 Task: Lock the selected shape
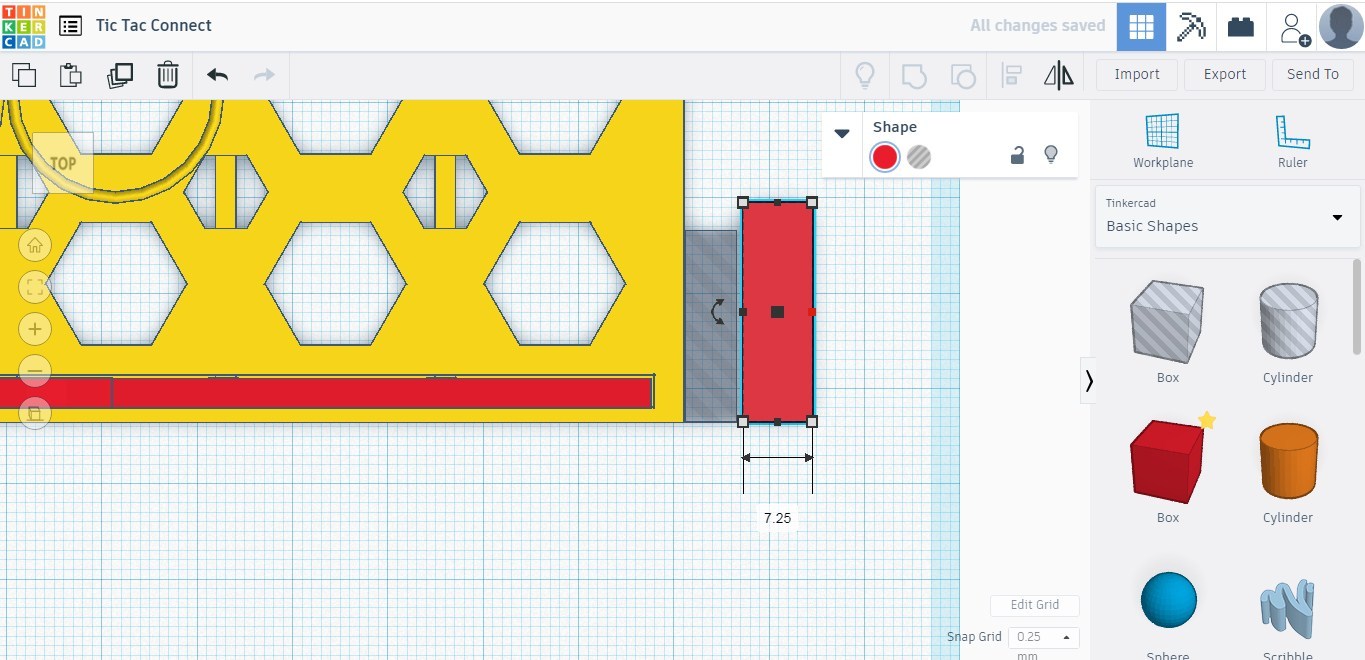coord(1017,155)
